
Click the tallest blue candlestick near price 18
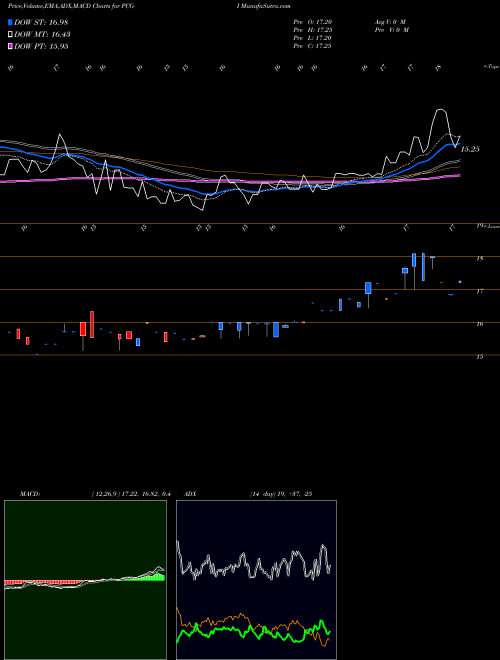[x=423, y=267]
